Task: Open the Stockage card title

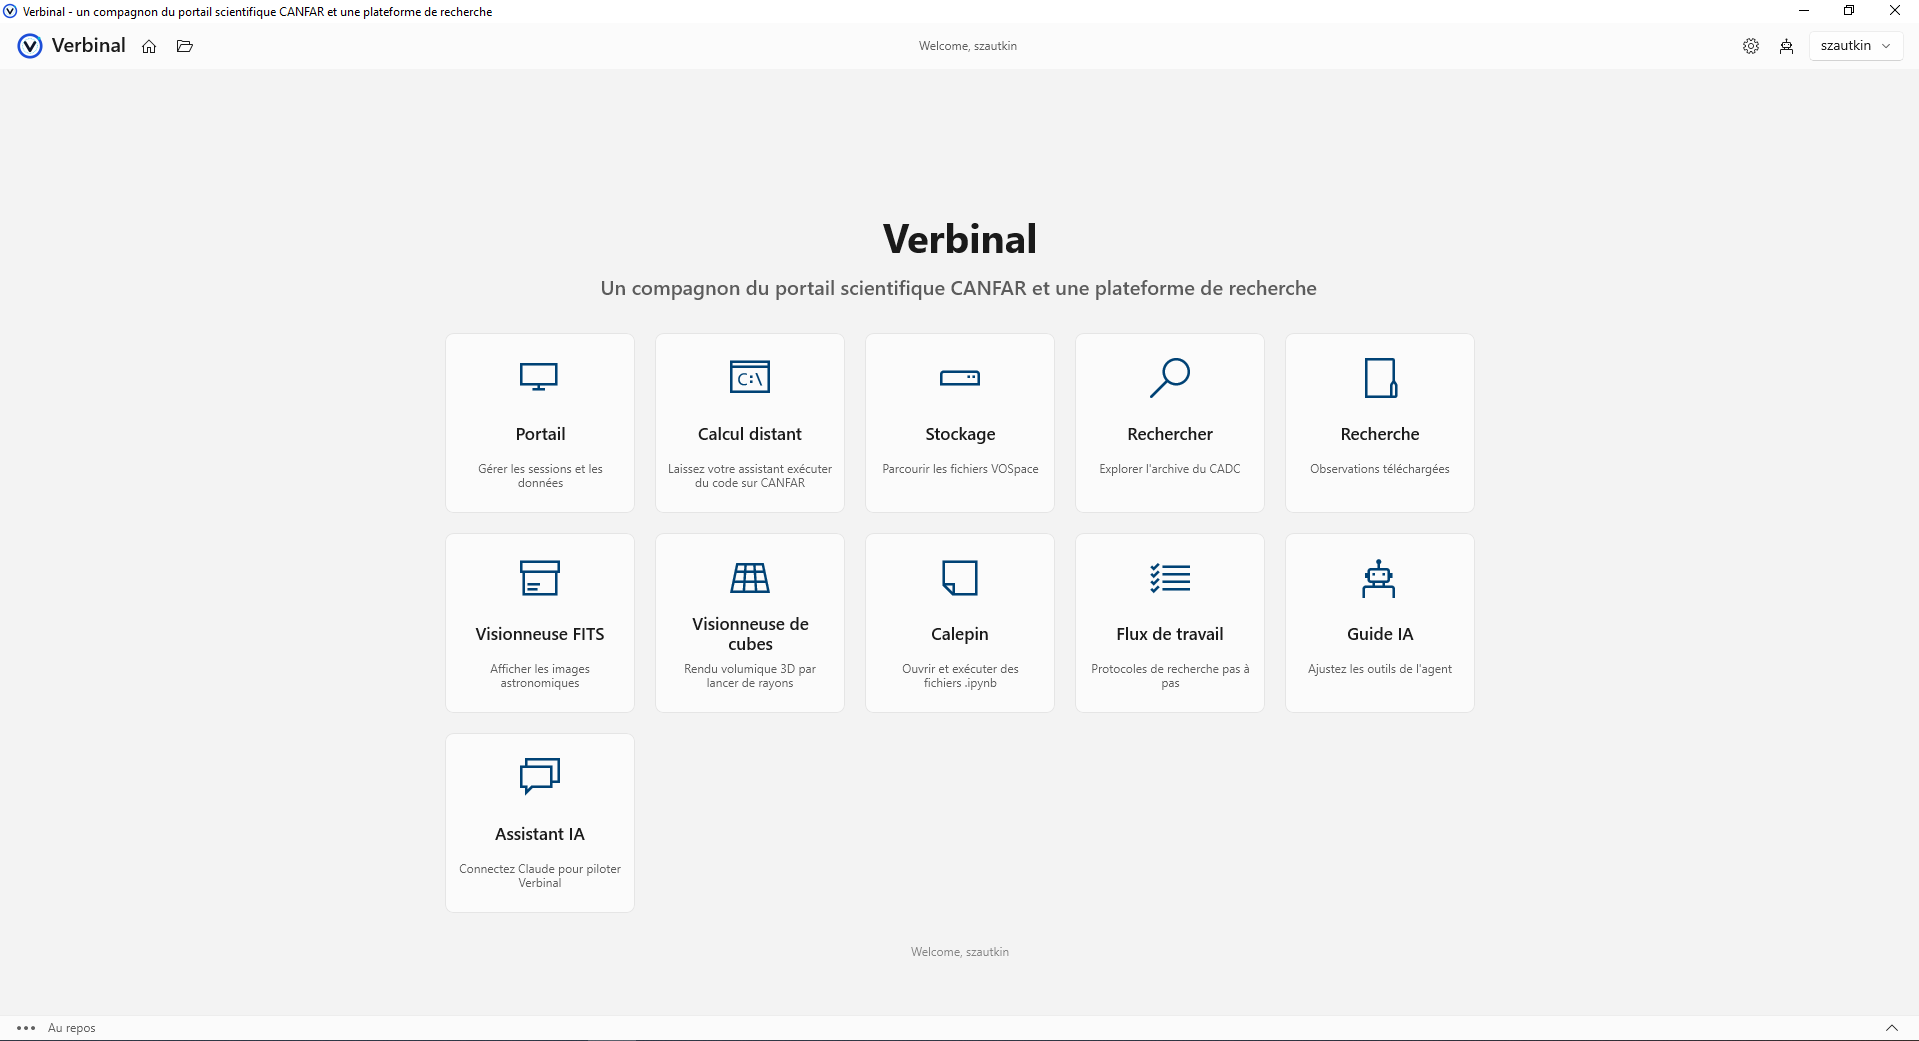Action: (x=960, y=434)
